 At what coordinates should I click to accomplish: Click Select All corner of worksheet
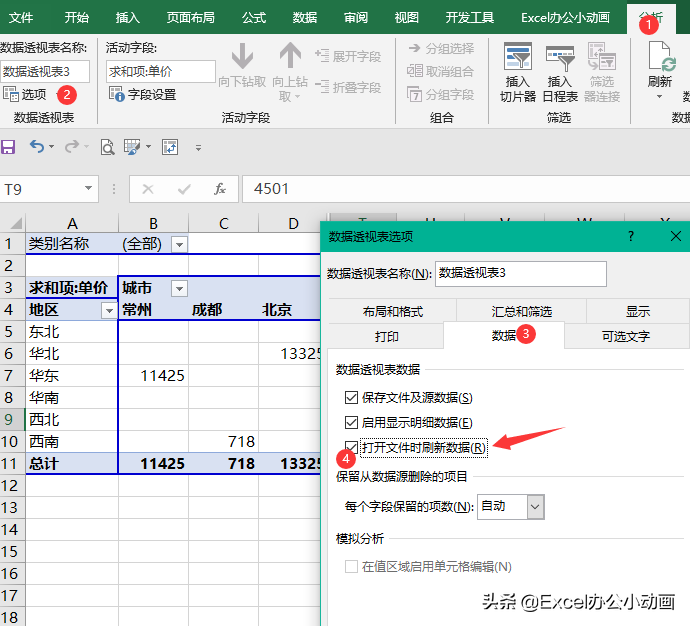click(x=13, y=223)
